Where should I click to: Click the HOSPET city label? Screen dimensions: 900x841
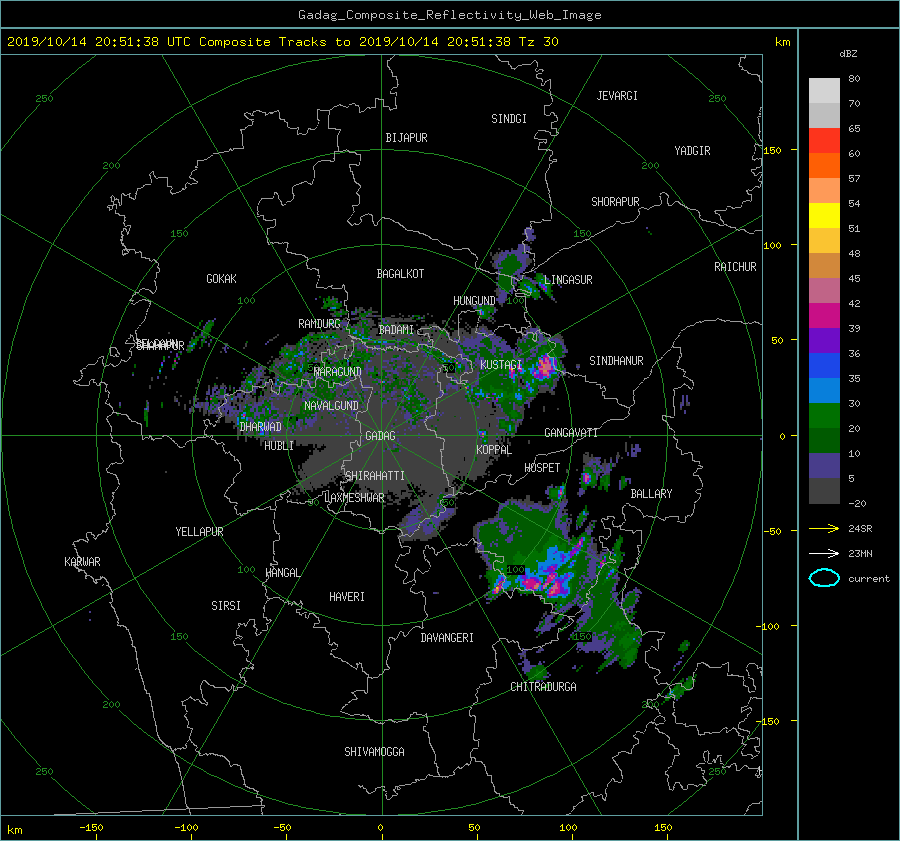coord(542,468)
